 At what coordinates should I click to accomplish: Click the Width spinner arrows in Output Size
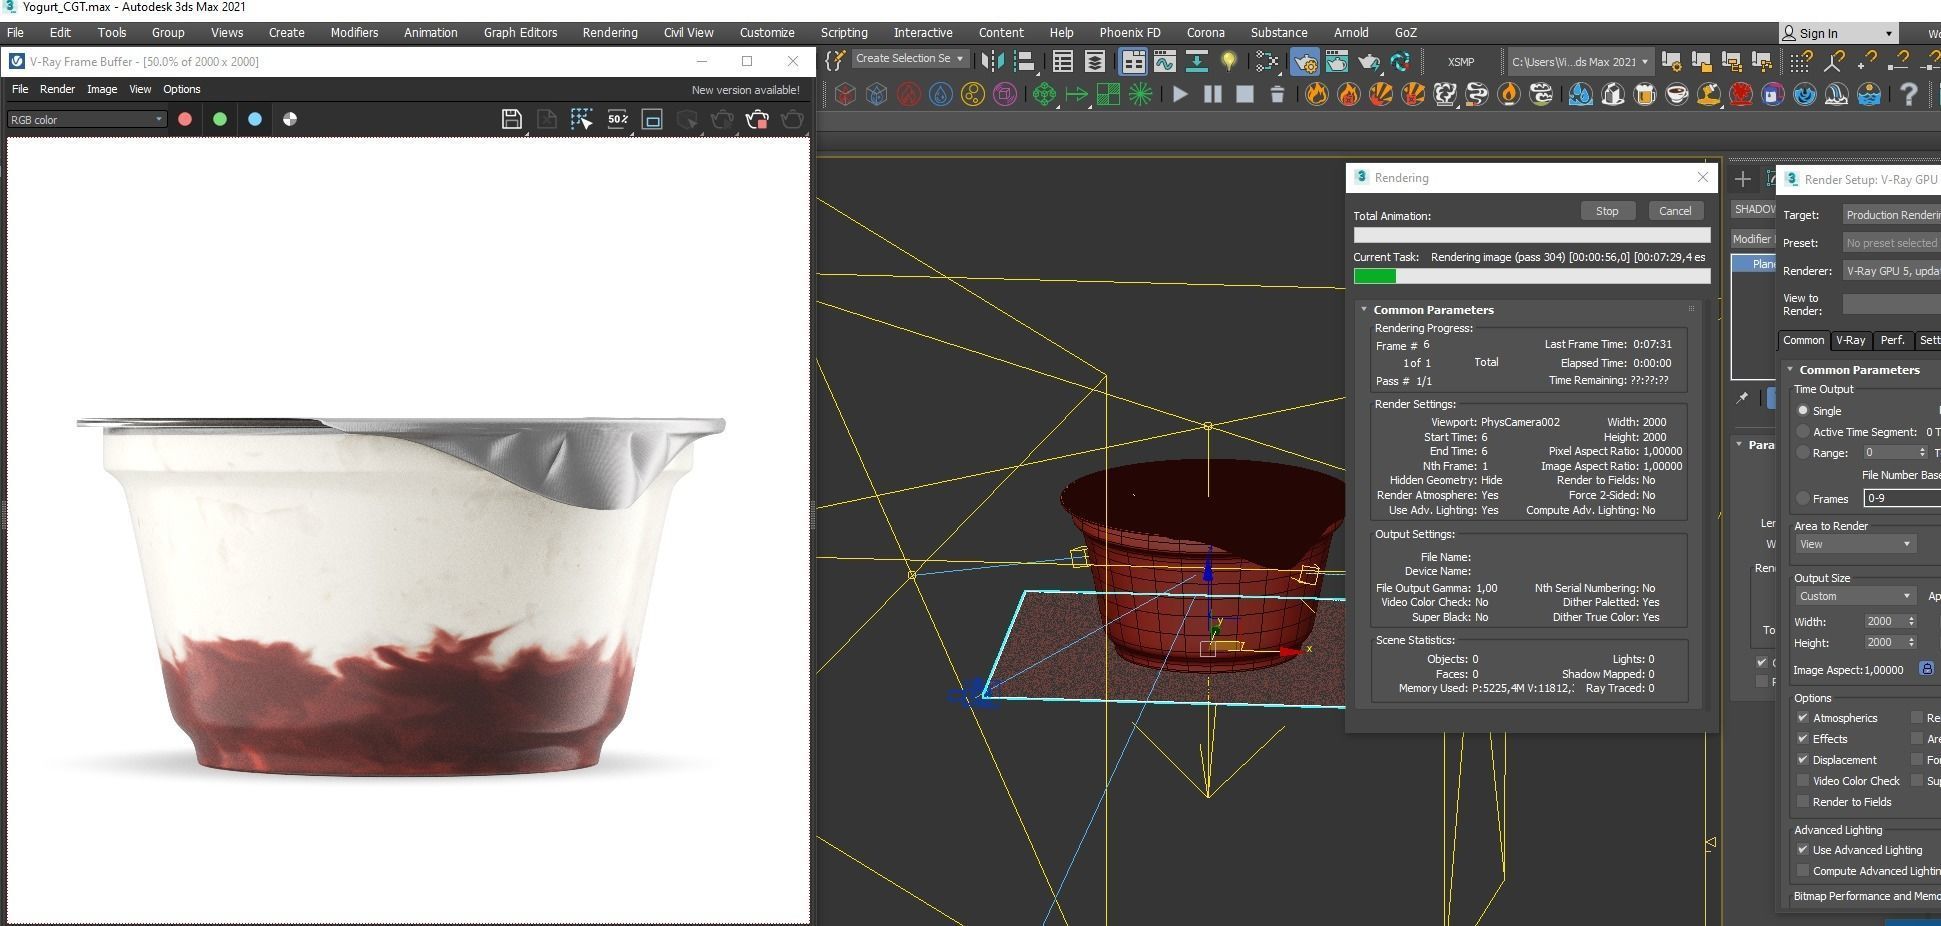(1911, 621)
